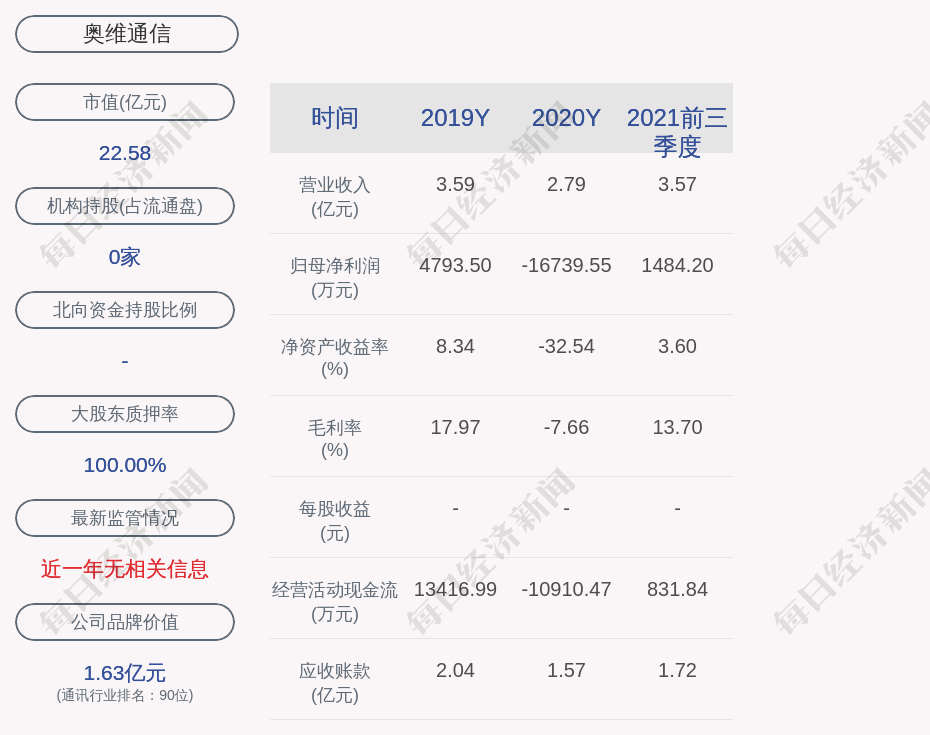Click the cash flow value 831.84
Viewport: 930px width, 735px height.
point(677,589)
